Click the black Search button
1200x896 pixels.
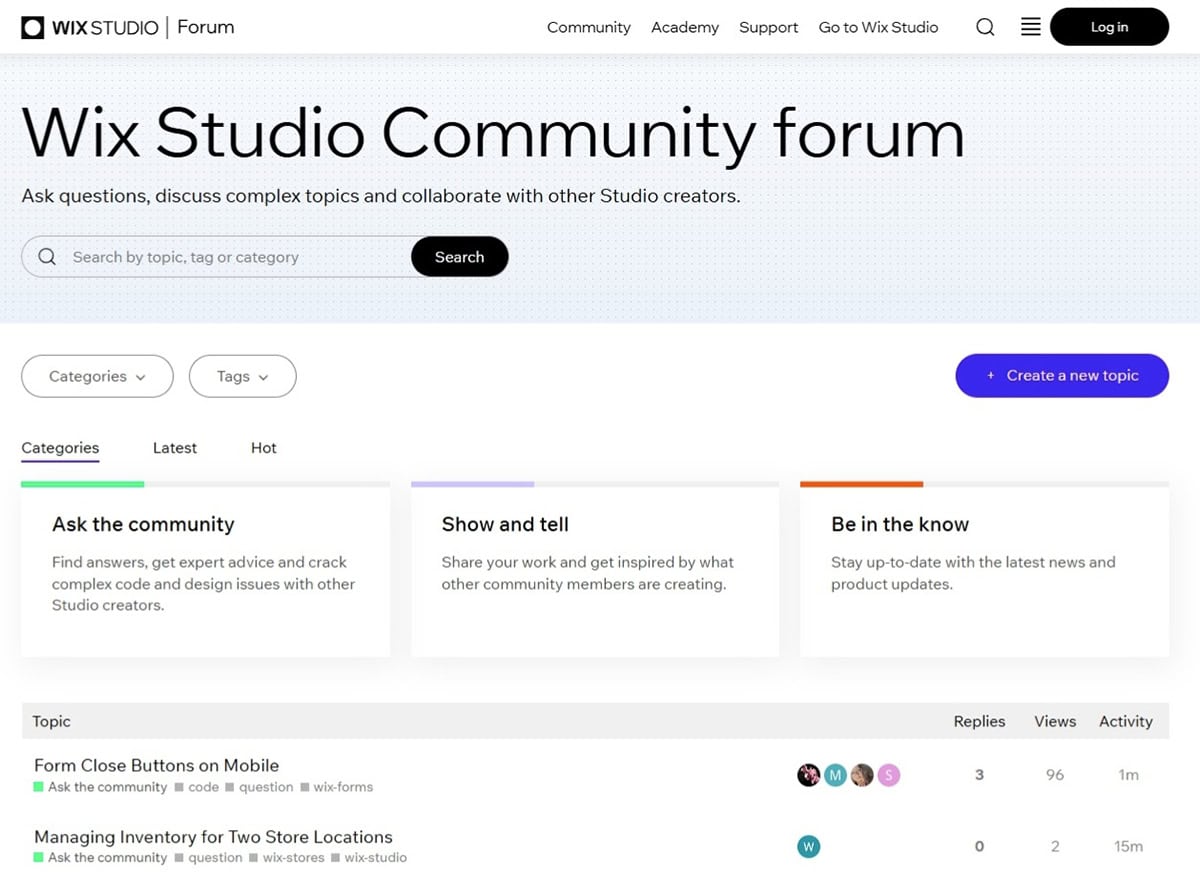(459, 257)
